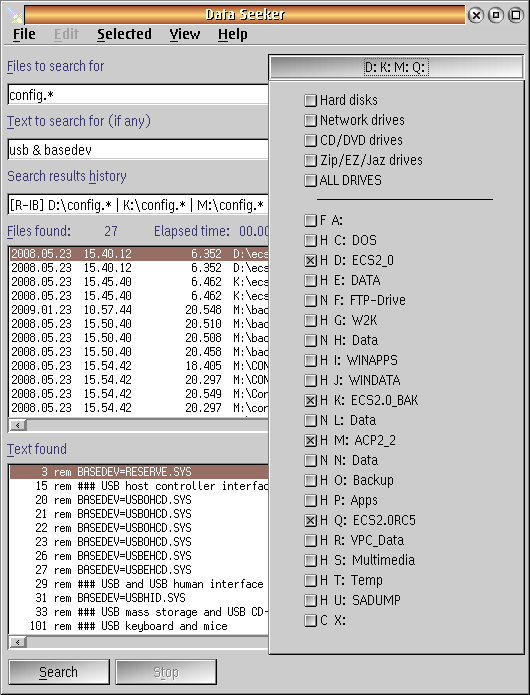This screenshot has width=530, height=695.
Task: Check the R: VPC_Data drive checkbox
Action: 311,540
